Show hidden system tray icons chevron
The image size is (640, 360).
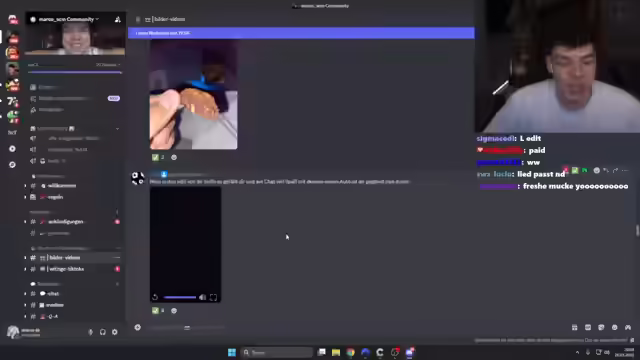577,352
